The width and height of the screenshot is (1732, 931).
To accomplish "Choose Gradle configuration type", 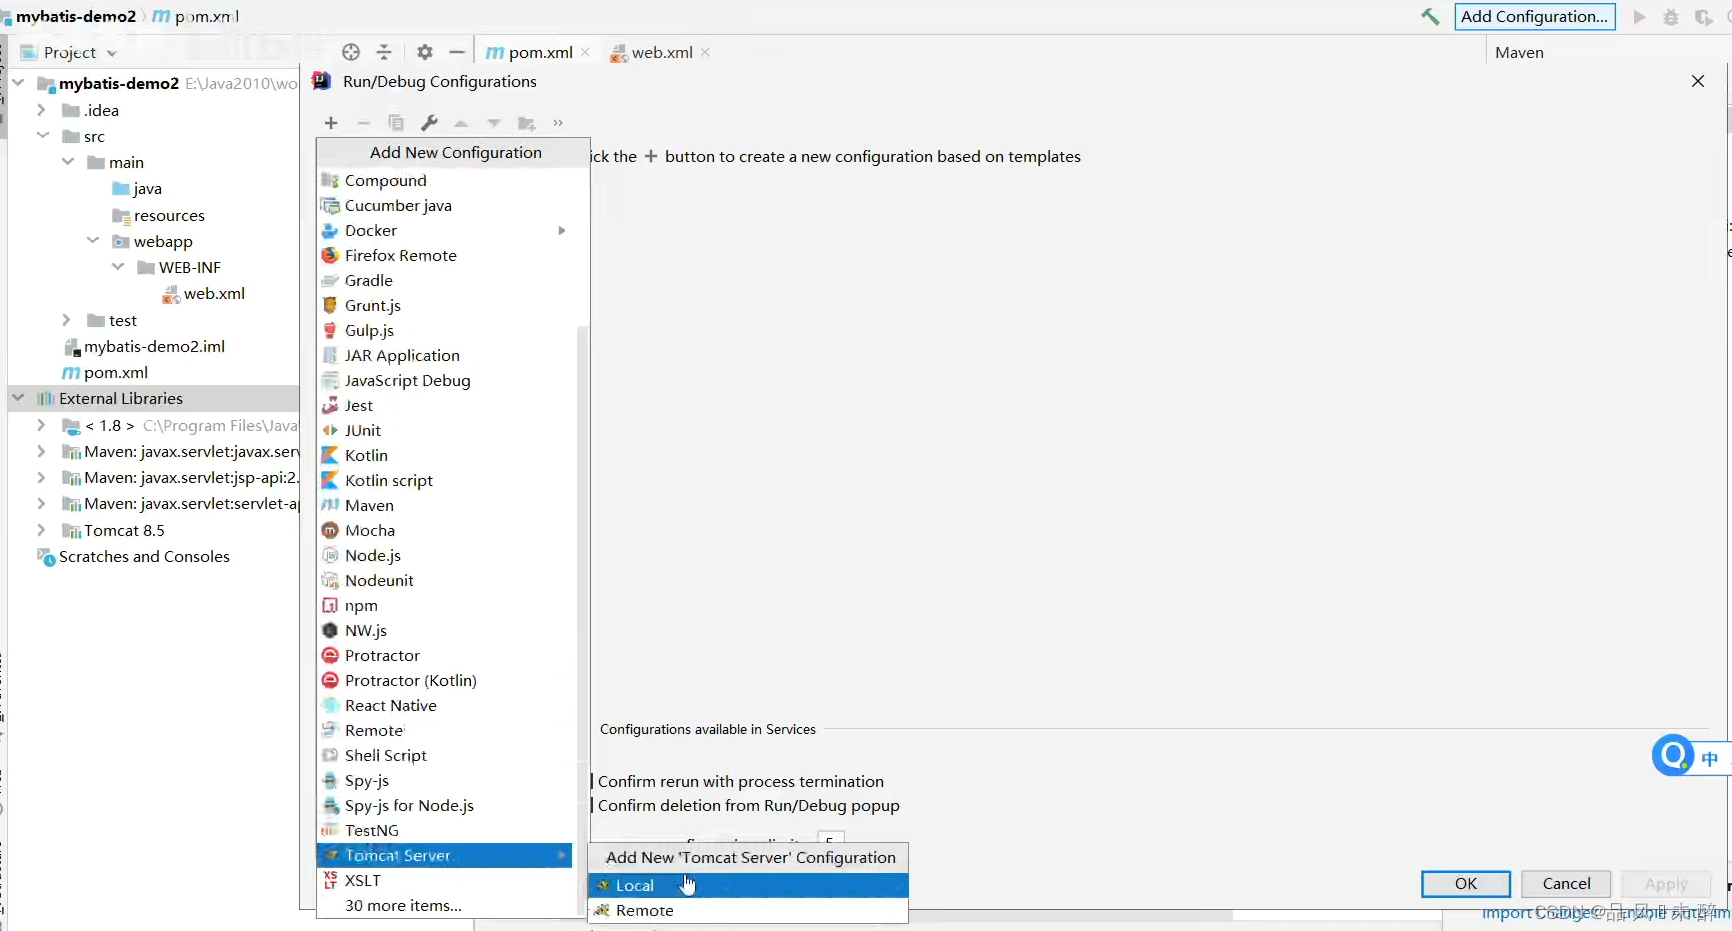I will pyautogui.click(x=445, y=280).
